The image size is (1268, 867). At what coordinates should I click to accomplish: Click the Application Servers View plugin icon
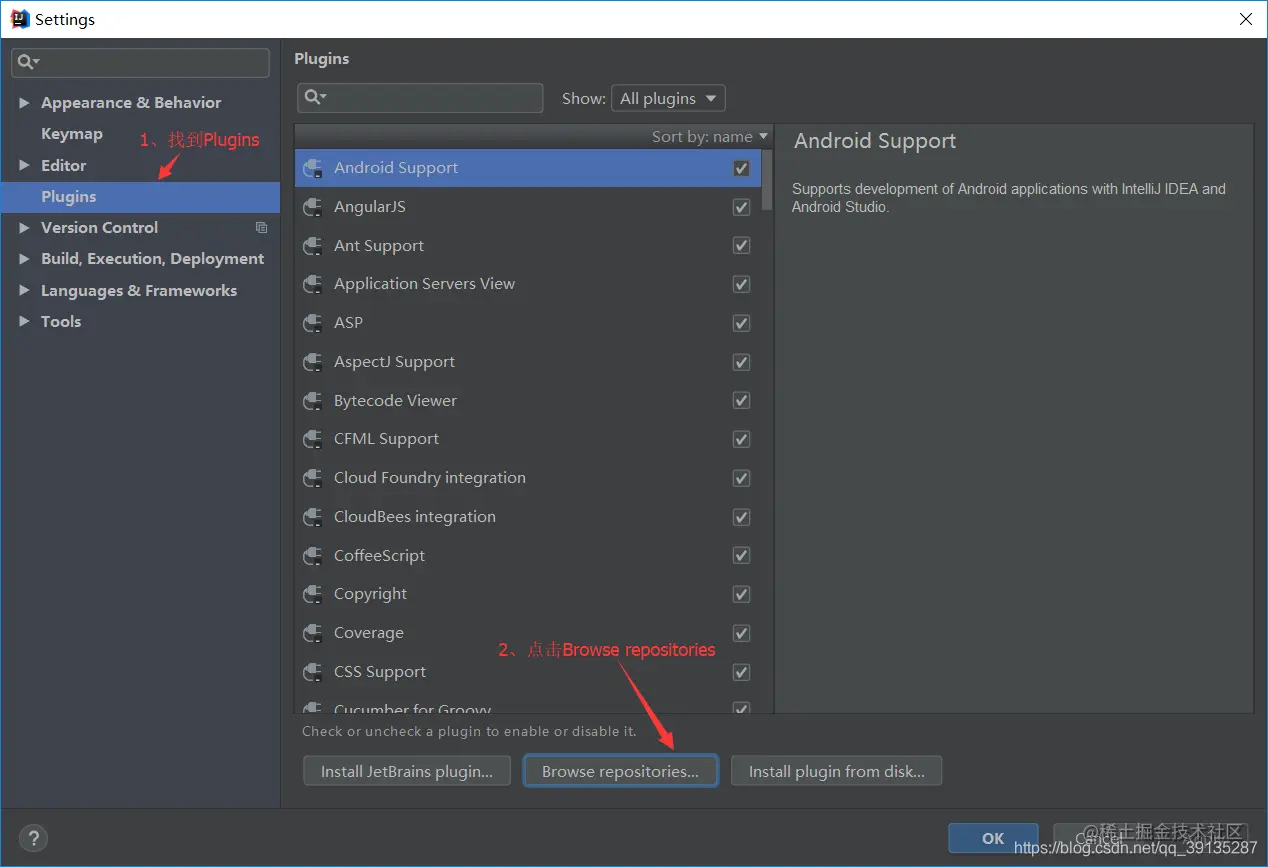coord(313,284)
